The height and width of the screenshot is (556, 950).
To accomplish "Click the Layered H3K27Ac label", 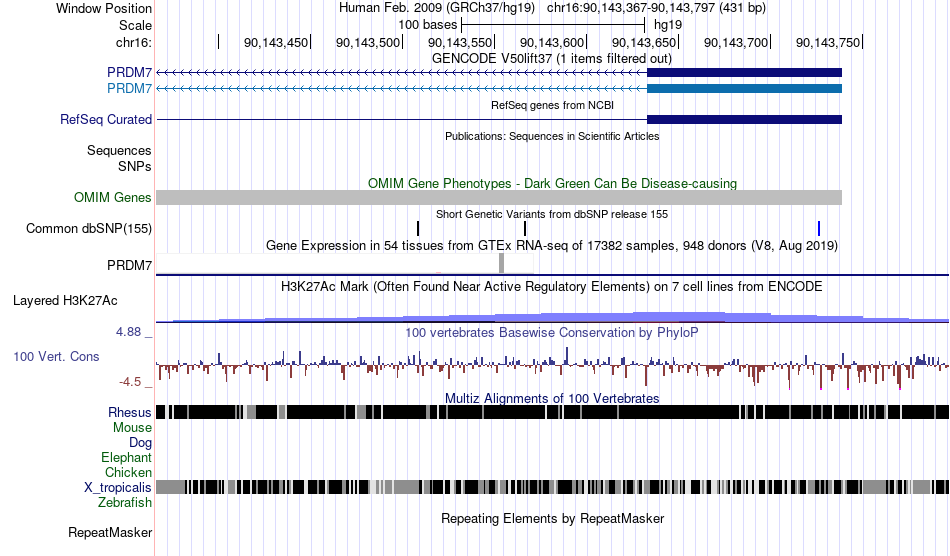I will [65, 300].
